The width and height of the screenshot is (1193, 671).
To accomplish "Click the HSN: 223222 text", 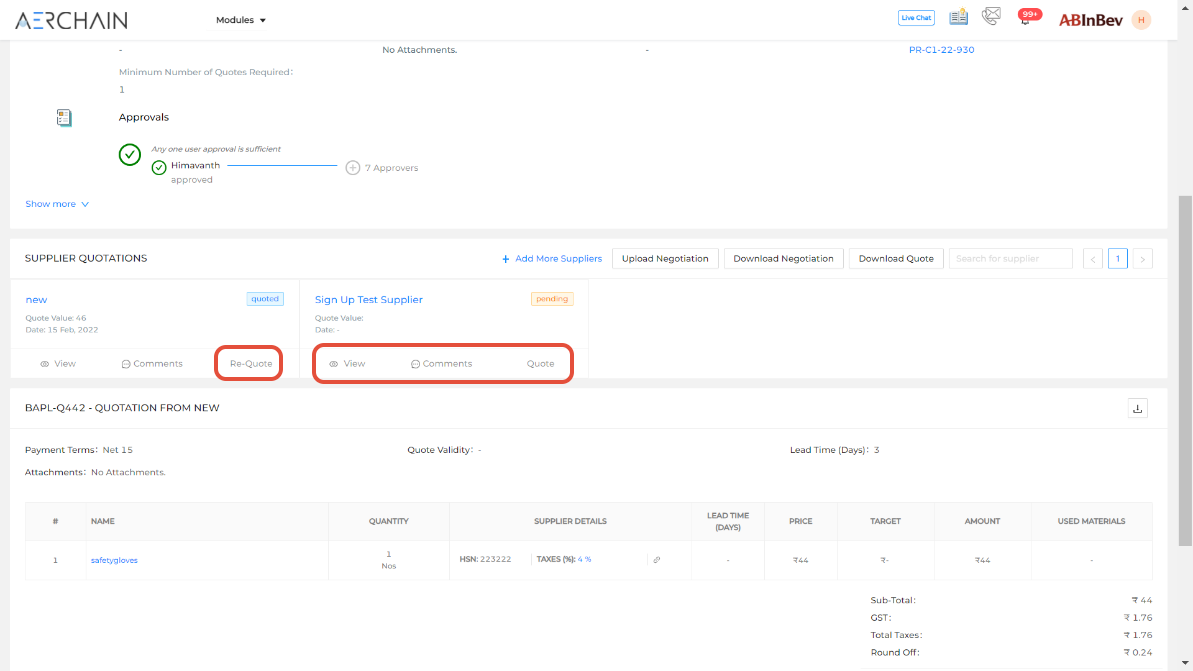I will (485, 559).
